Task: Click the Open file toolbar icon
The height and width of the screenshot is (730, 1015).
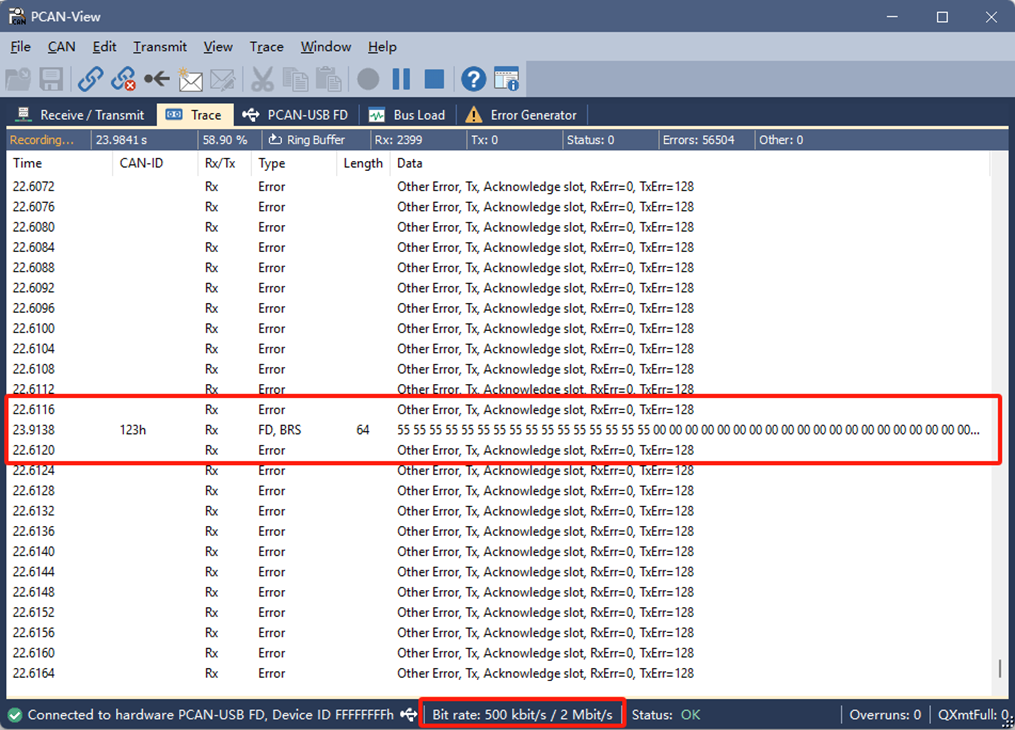Action: [x=18, y=80]
